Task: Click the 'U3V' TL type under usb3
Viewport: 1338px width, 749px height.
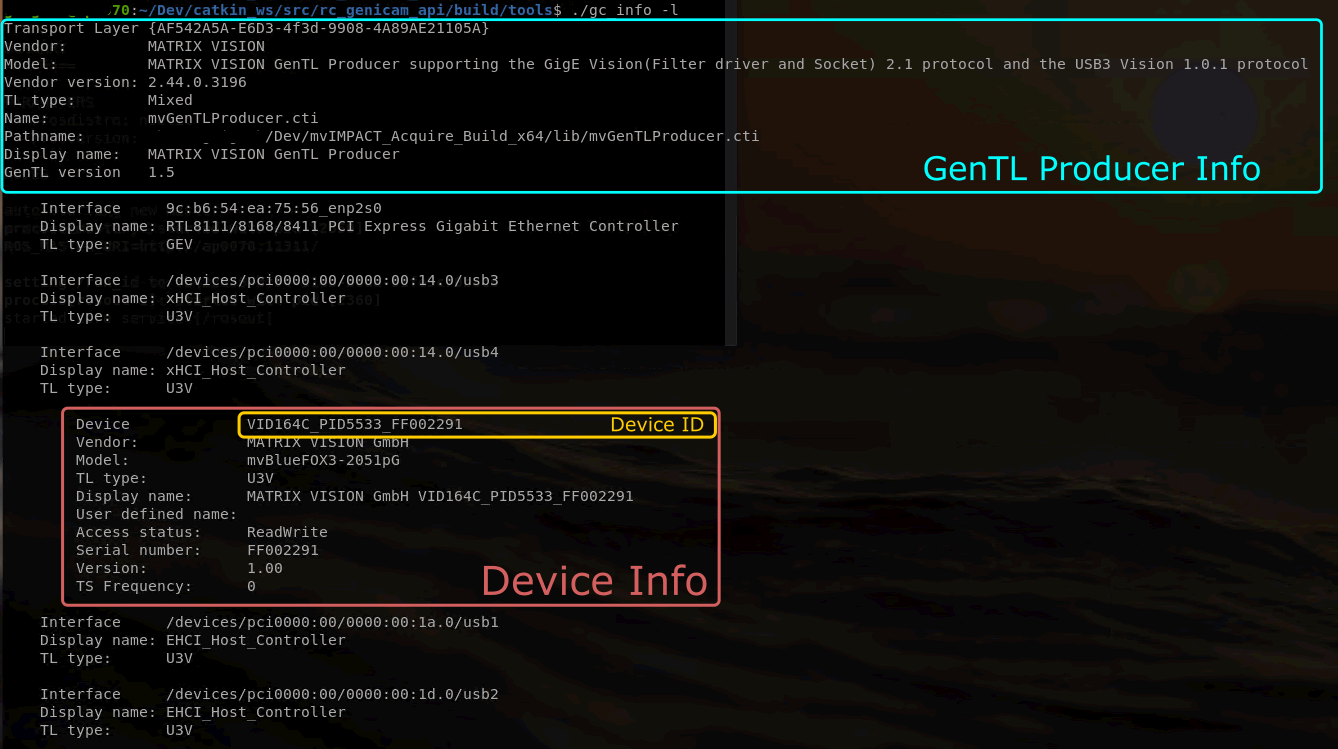Action: 179,316
